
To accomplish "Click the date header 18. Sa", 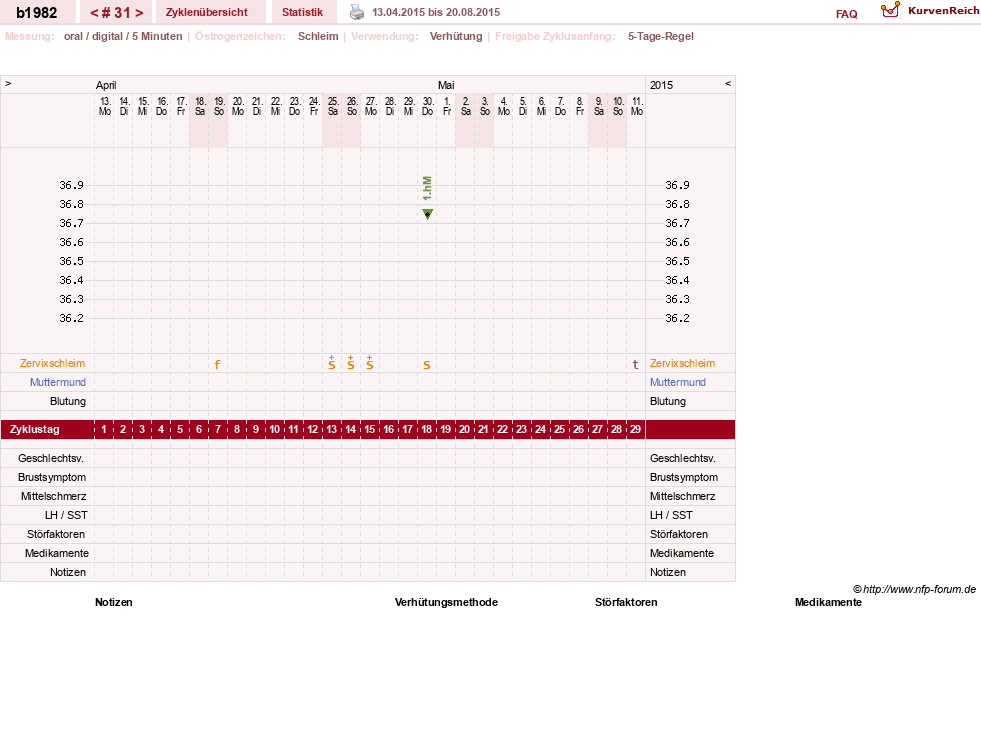I will (200, 106).
